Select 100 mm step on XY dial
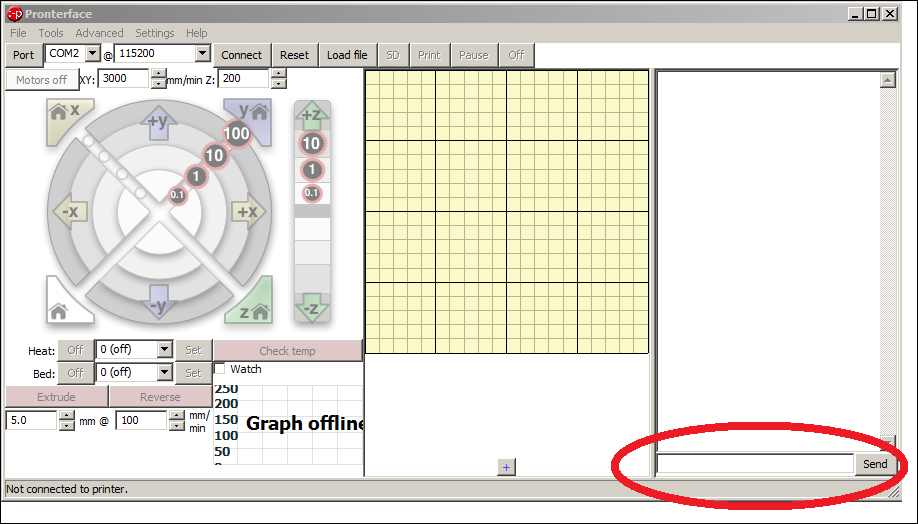The height and width of the screenshot is (524, 918). [x=237, y=133]
